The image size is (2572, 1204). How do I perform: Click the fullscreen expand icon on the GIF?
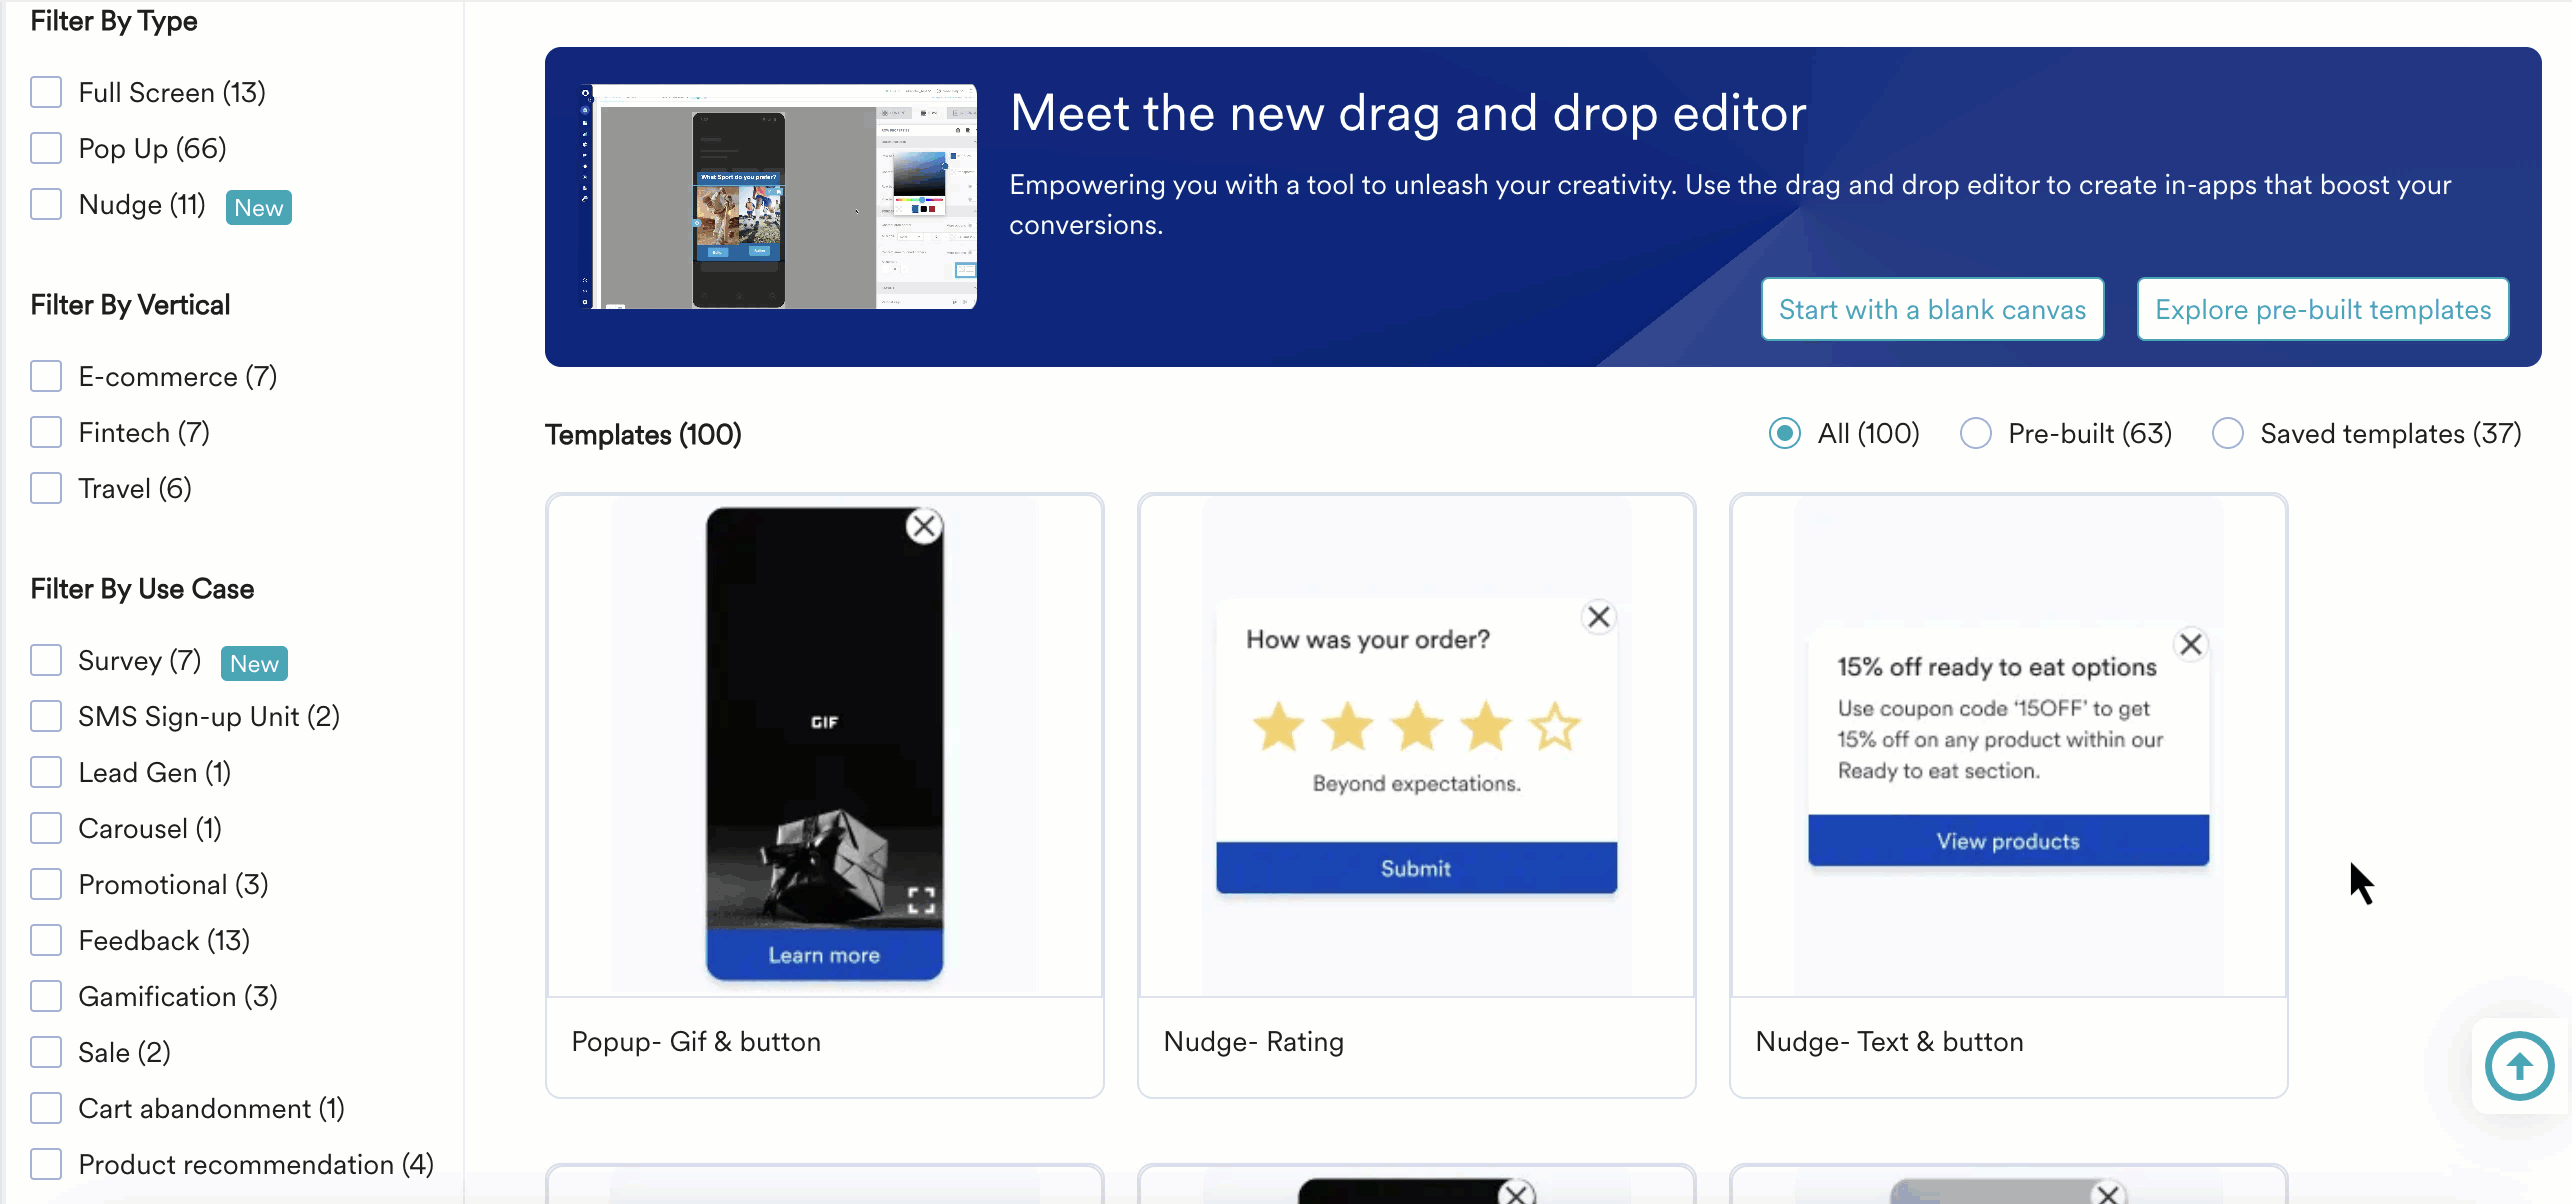tap(921, 900)
